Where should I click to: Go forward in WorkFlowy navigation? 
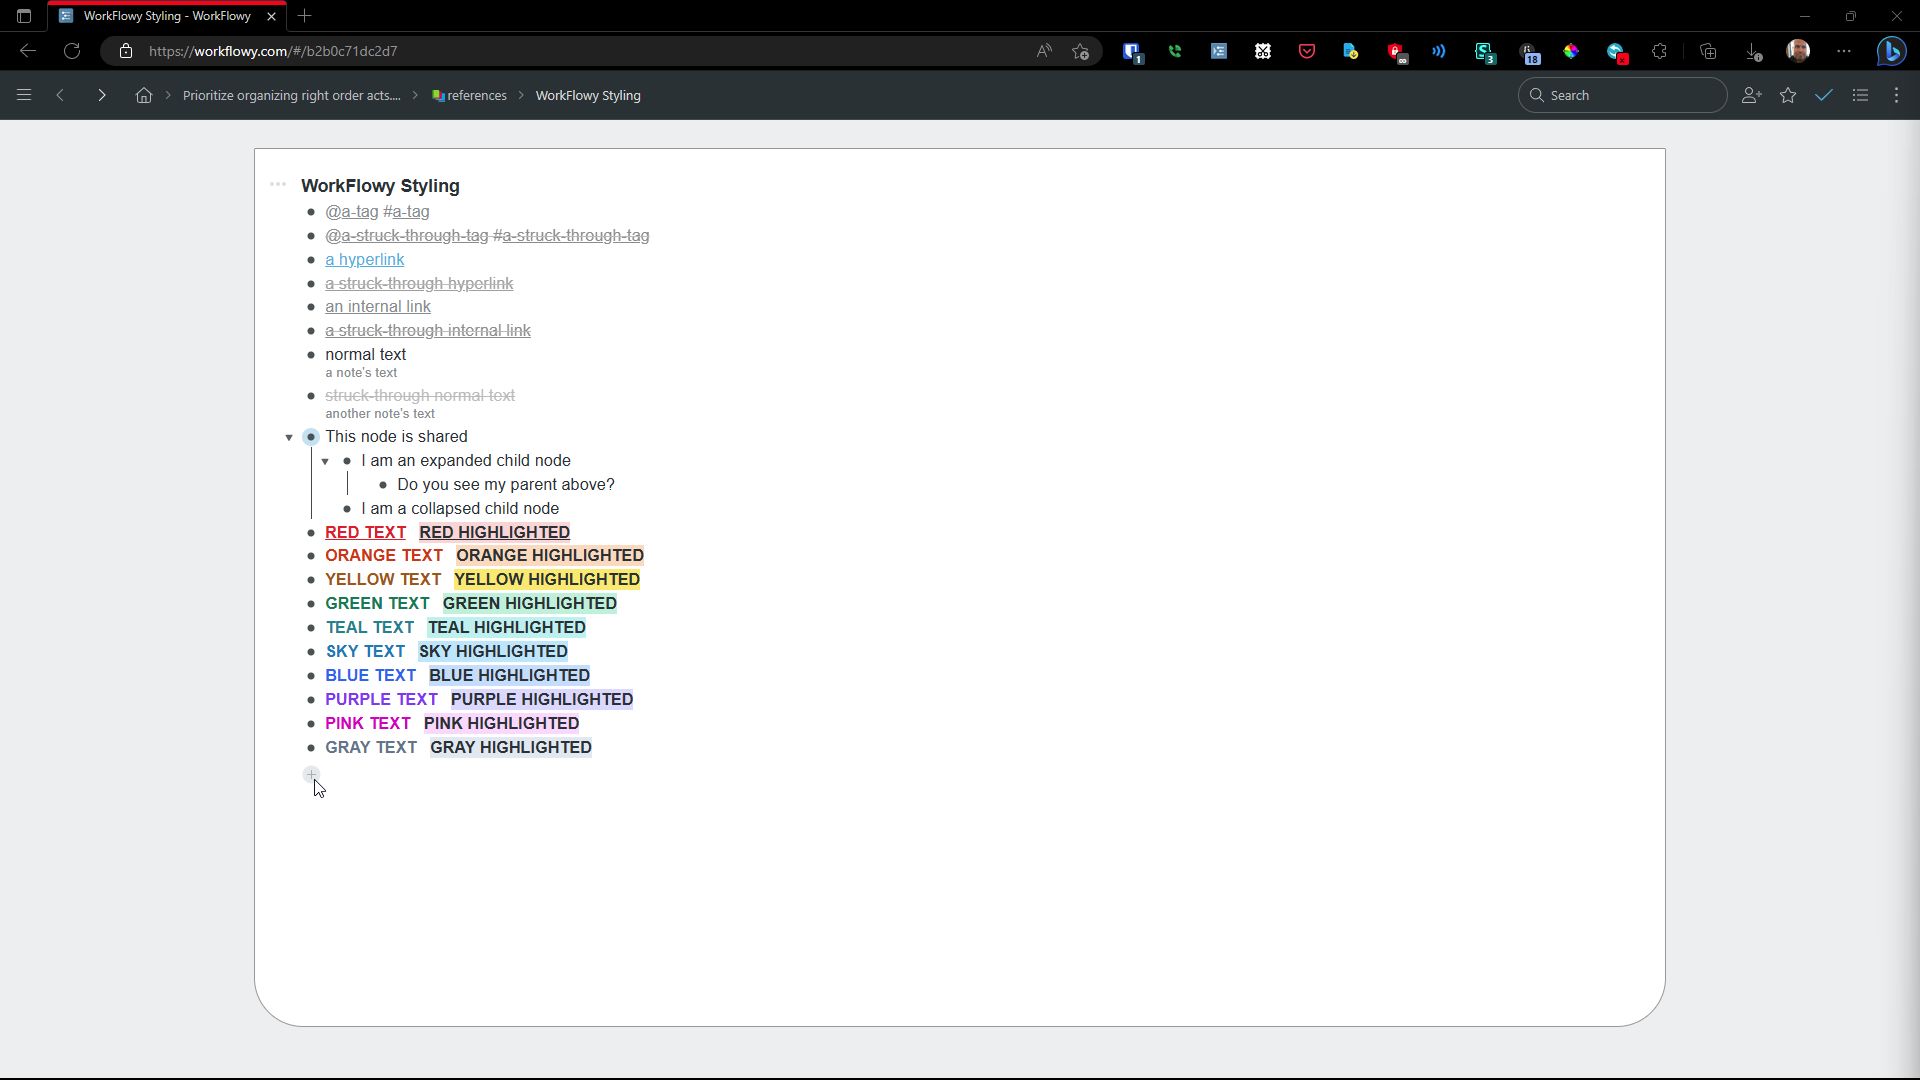(x=101, y=95)
